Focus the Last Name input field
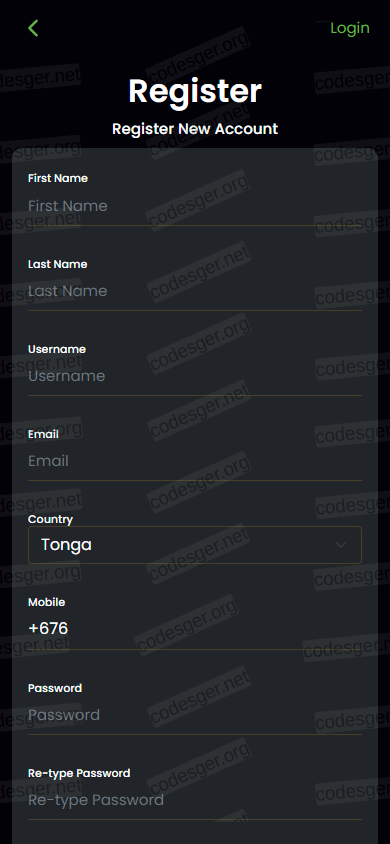 [x=195, y=291]
